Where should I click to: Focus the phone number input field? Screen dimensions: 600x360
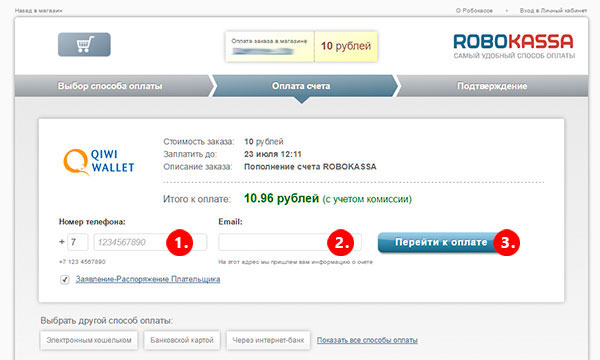pos(150,242)
